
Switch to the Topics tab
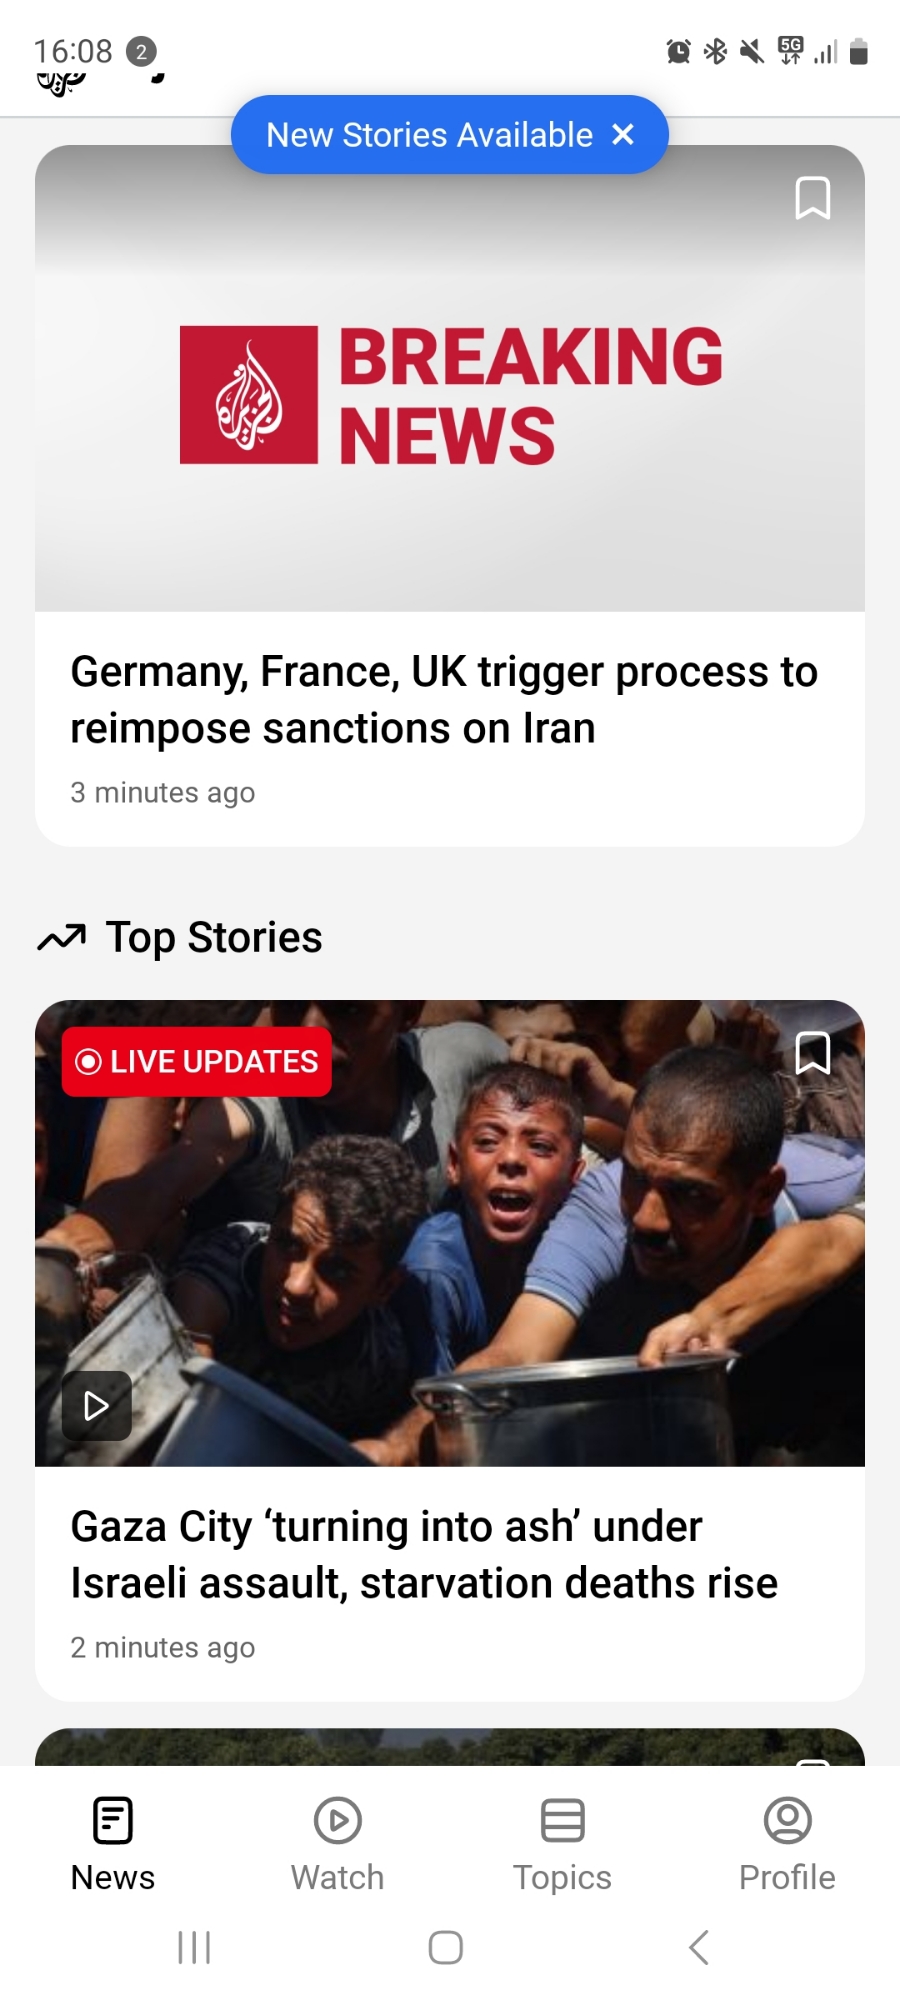[562, 1844]
